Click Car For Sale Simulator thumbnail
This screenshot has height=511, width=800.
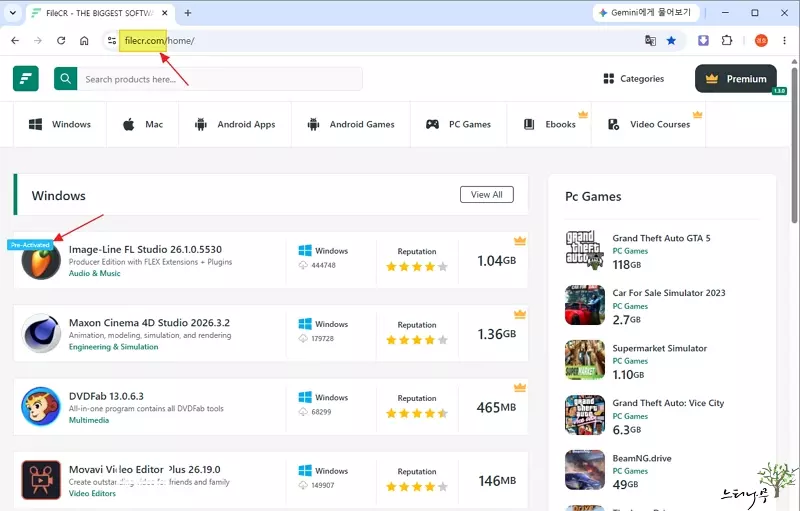[585, 305]
